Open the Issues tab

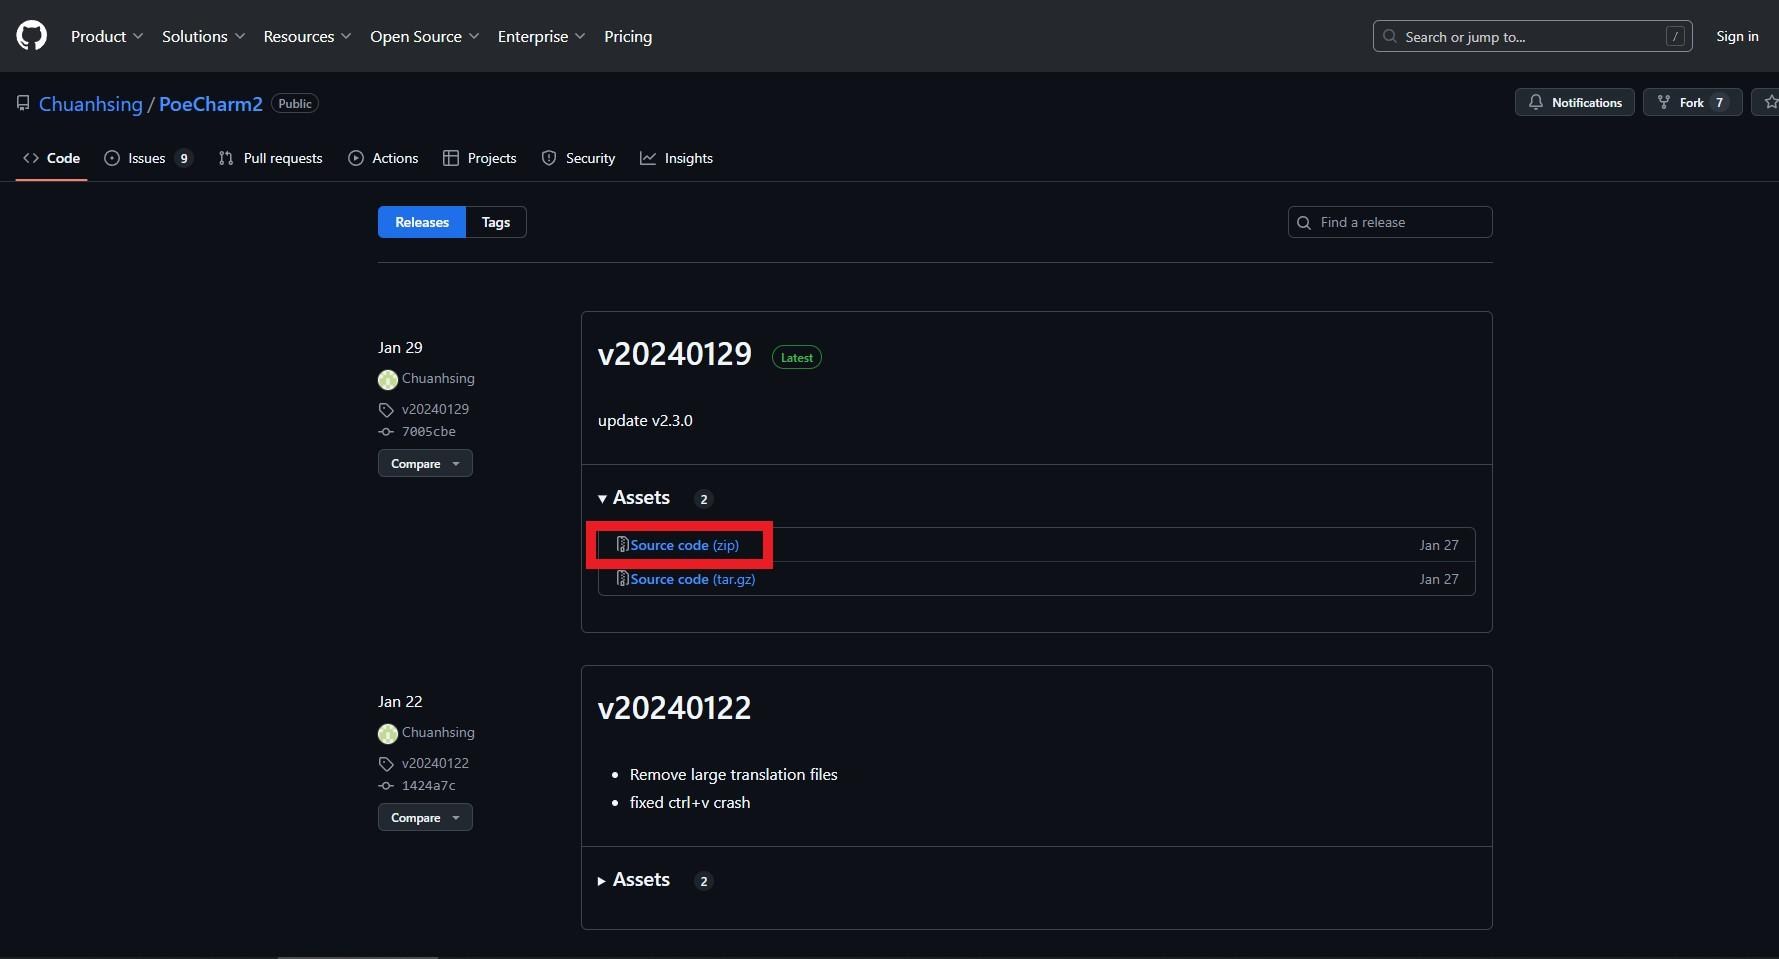point(147,158)
